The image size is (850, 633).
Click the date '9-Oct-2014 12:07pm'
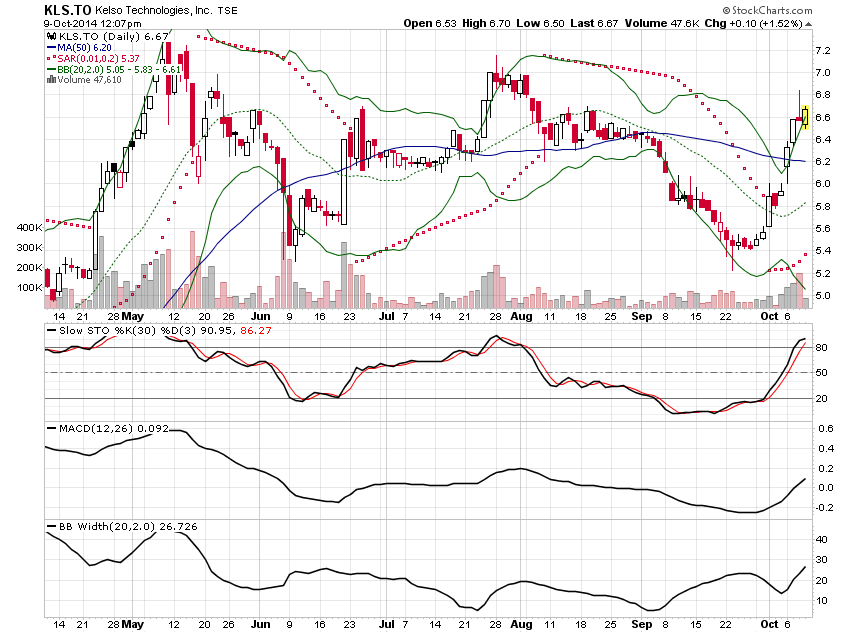click(x=93, y=24)
